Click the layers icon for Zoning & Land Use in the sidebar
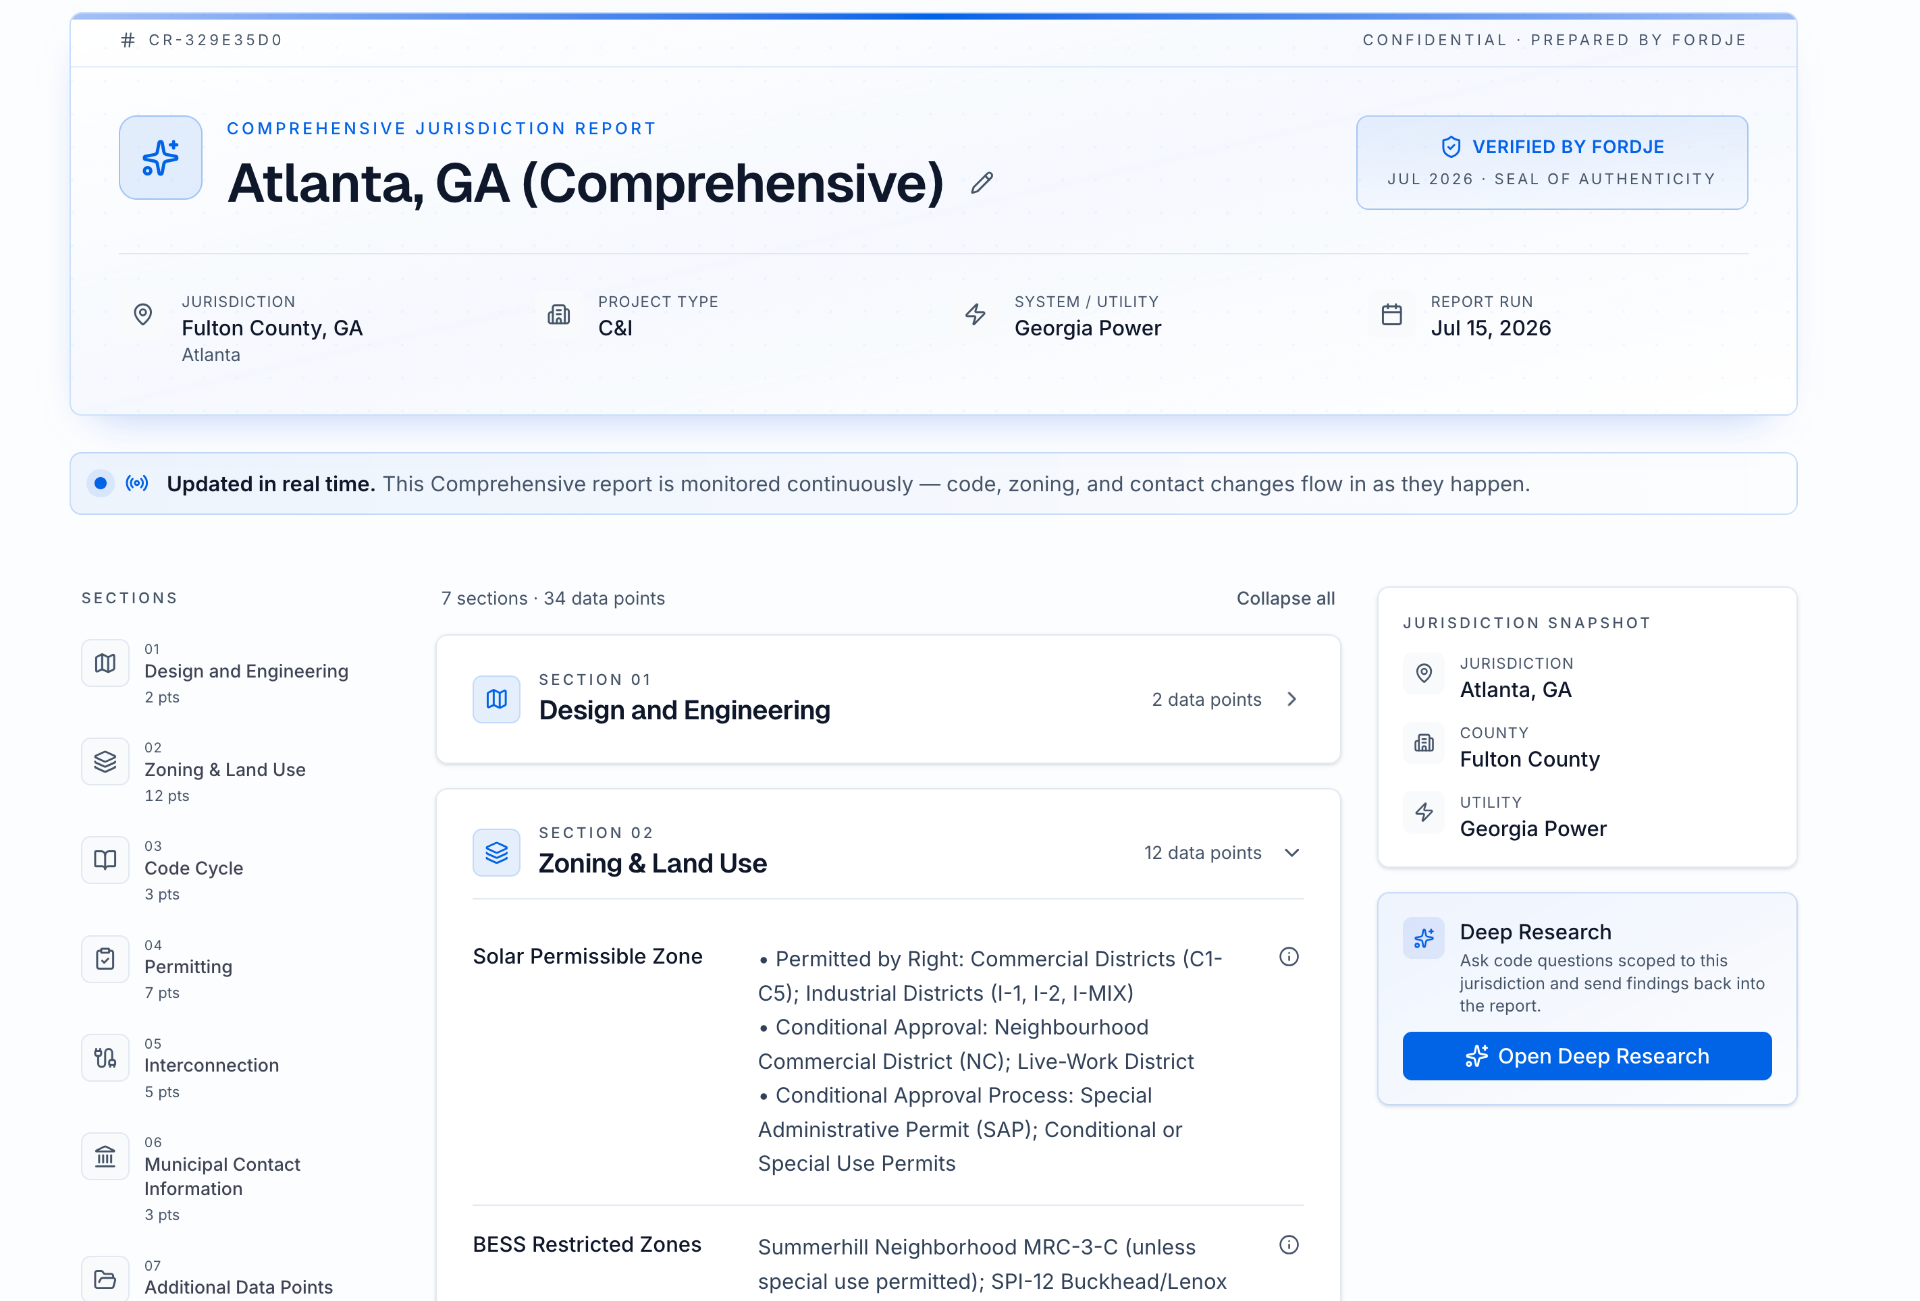 pyautogui.click(x=105, y=762)
